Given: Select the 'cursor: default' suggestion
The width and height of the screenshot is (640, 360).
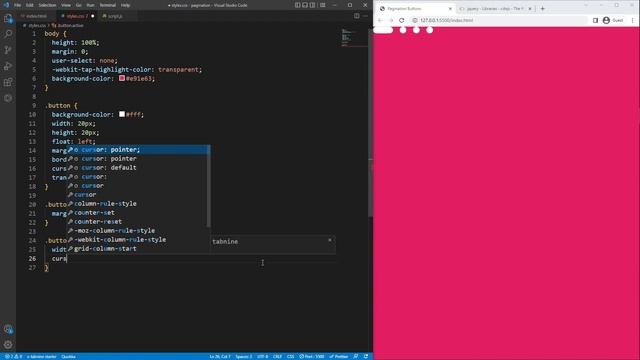Looking at the screenshot, I should click(138, 168).
